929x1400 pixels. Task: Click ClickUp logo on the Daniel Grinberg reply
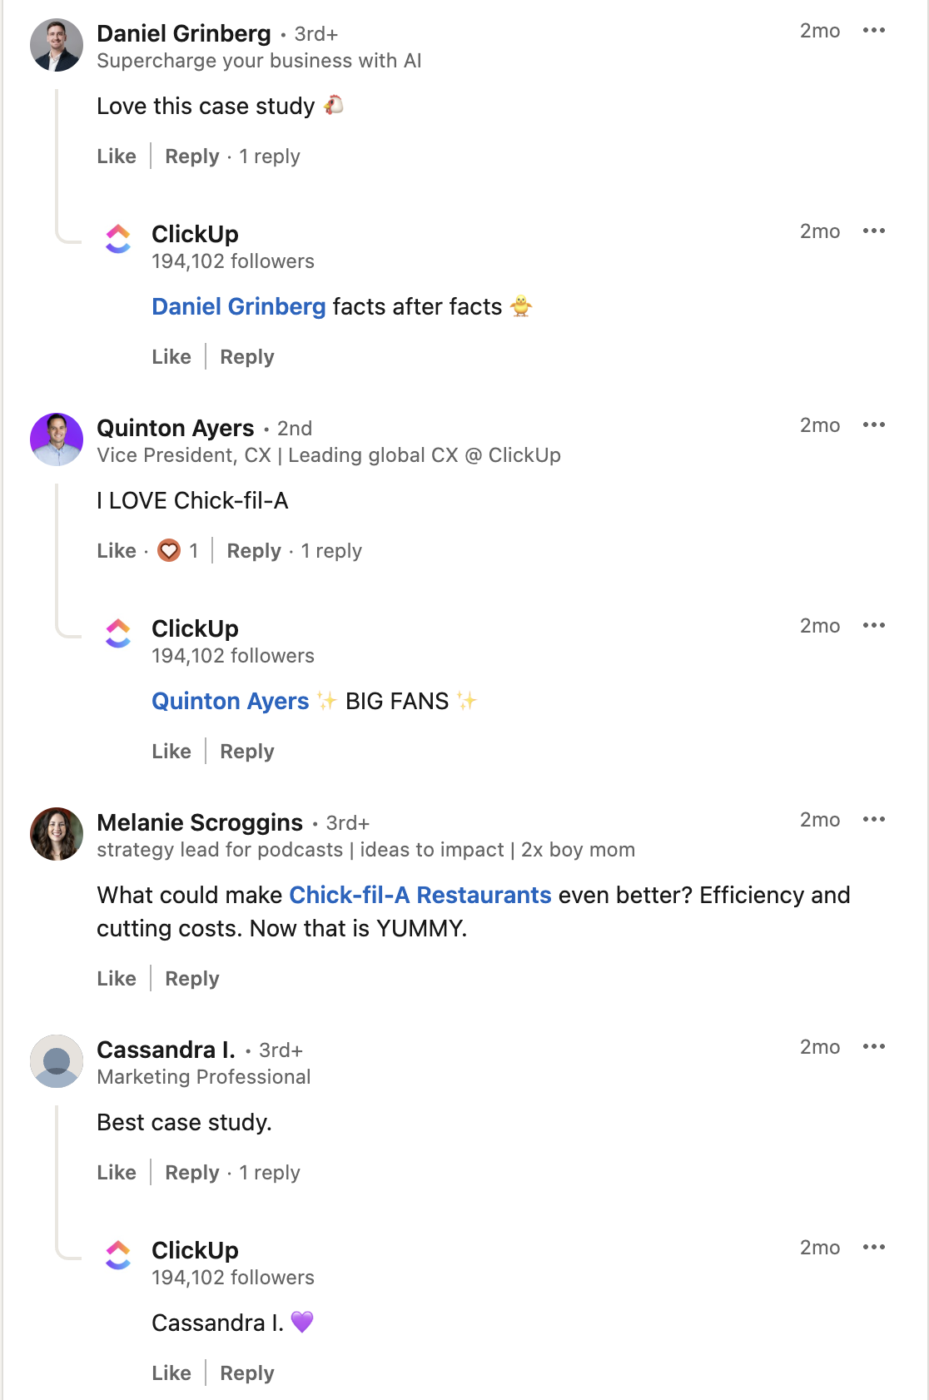pos(118,239)
